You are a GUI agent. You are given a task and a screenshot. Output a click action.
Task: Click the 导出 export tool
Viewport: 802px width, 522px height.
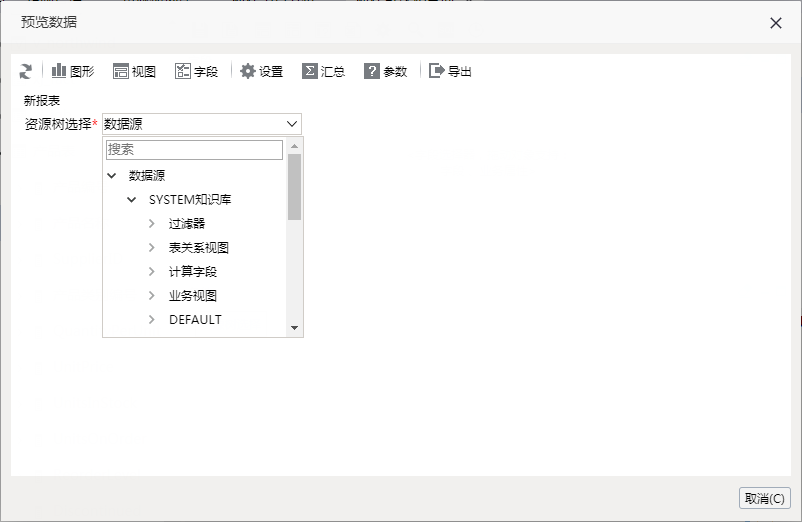tap(450, 71)
